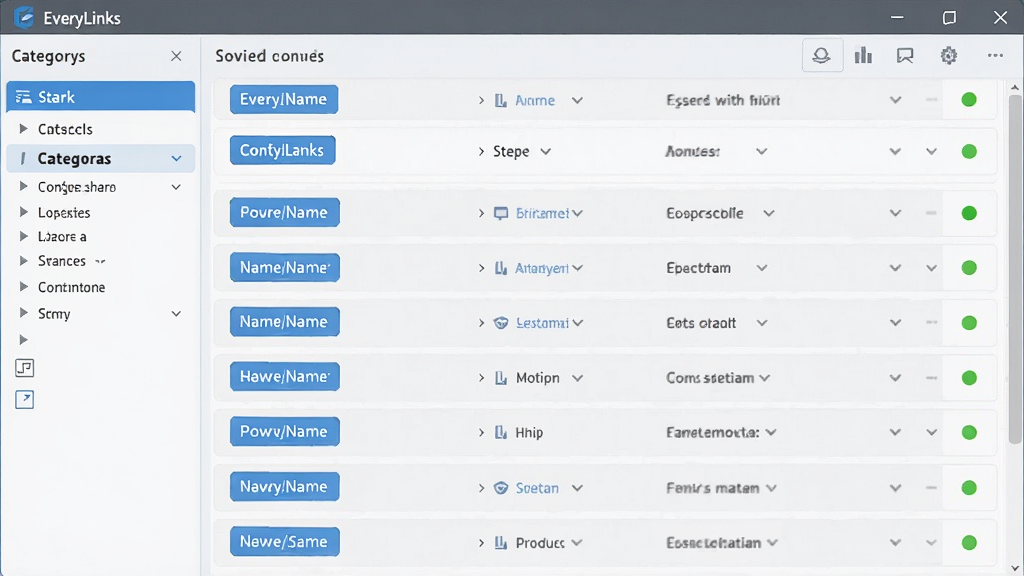Click the shield icon beside Soetan

tap(501, 488)
